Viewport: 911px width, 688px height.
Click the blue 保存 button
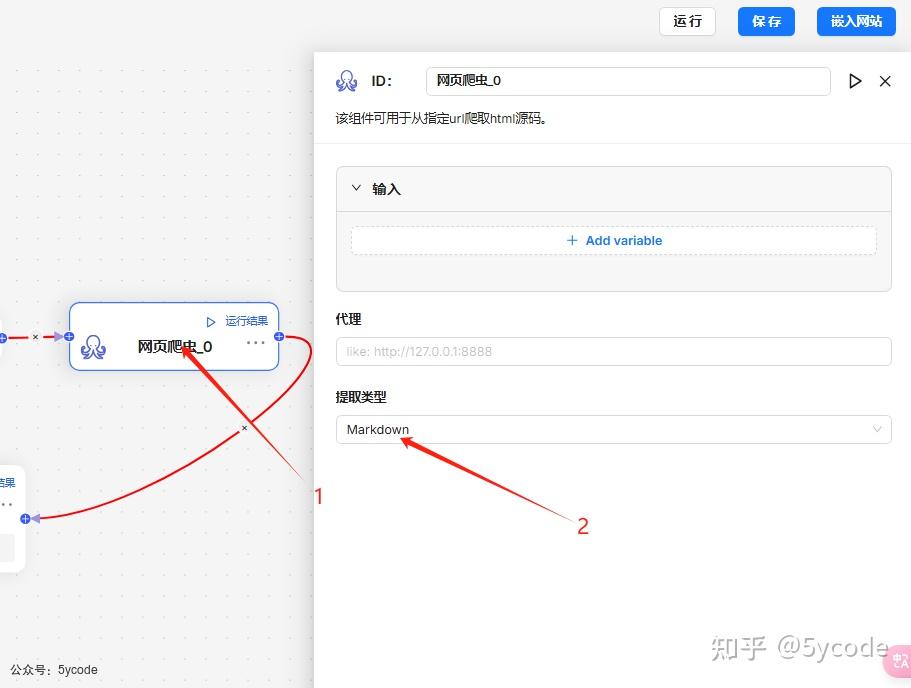tap(766, 21)
